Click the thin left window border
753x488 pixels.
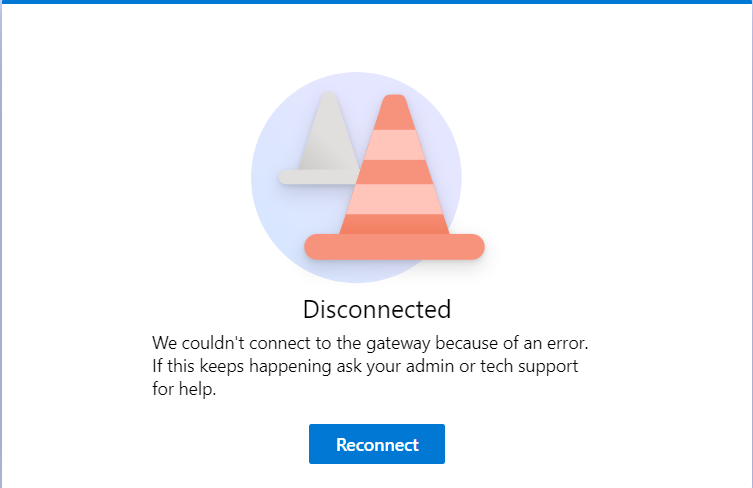point(1,246)
